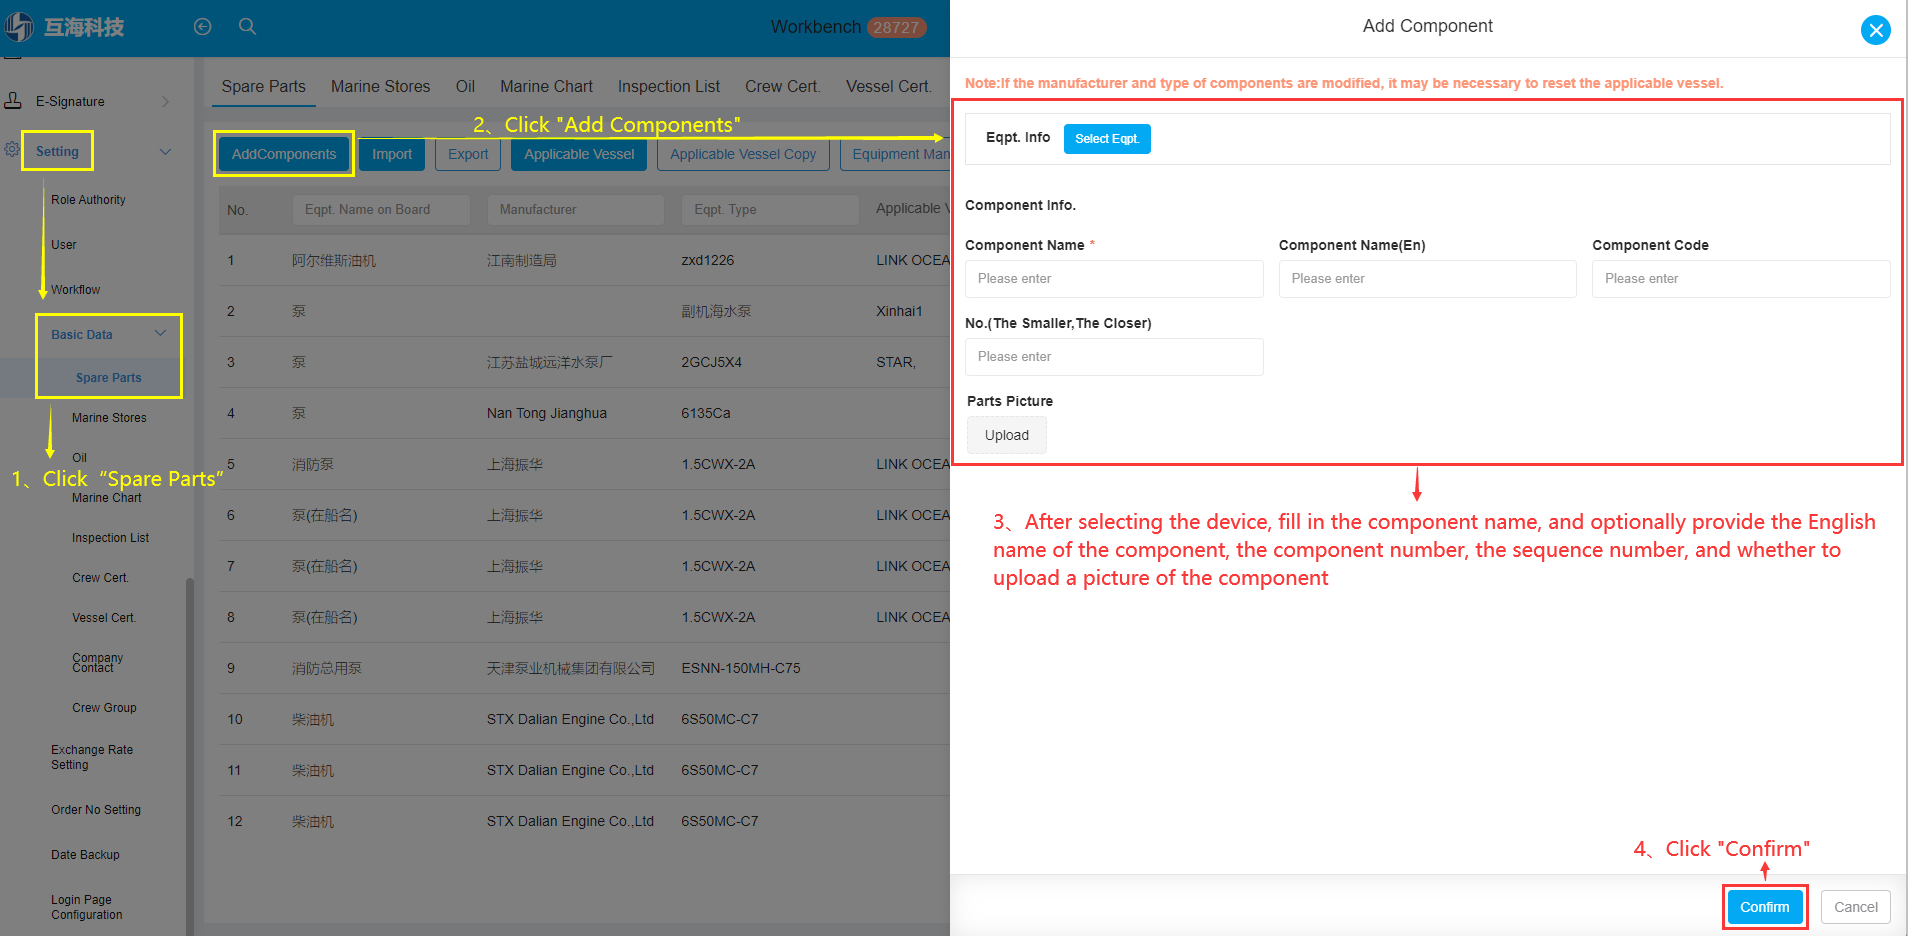This screenshot has width=1908, height=936.
Task: Switch to the Vessel Cert. tab
Action: point(889,87)
